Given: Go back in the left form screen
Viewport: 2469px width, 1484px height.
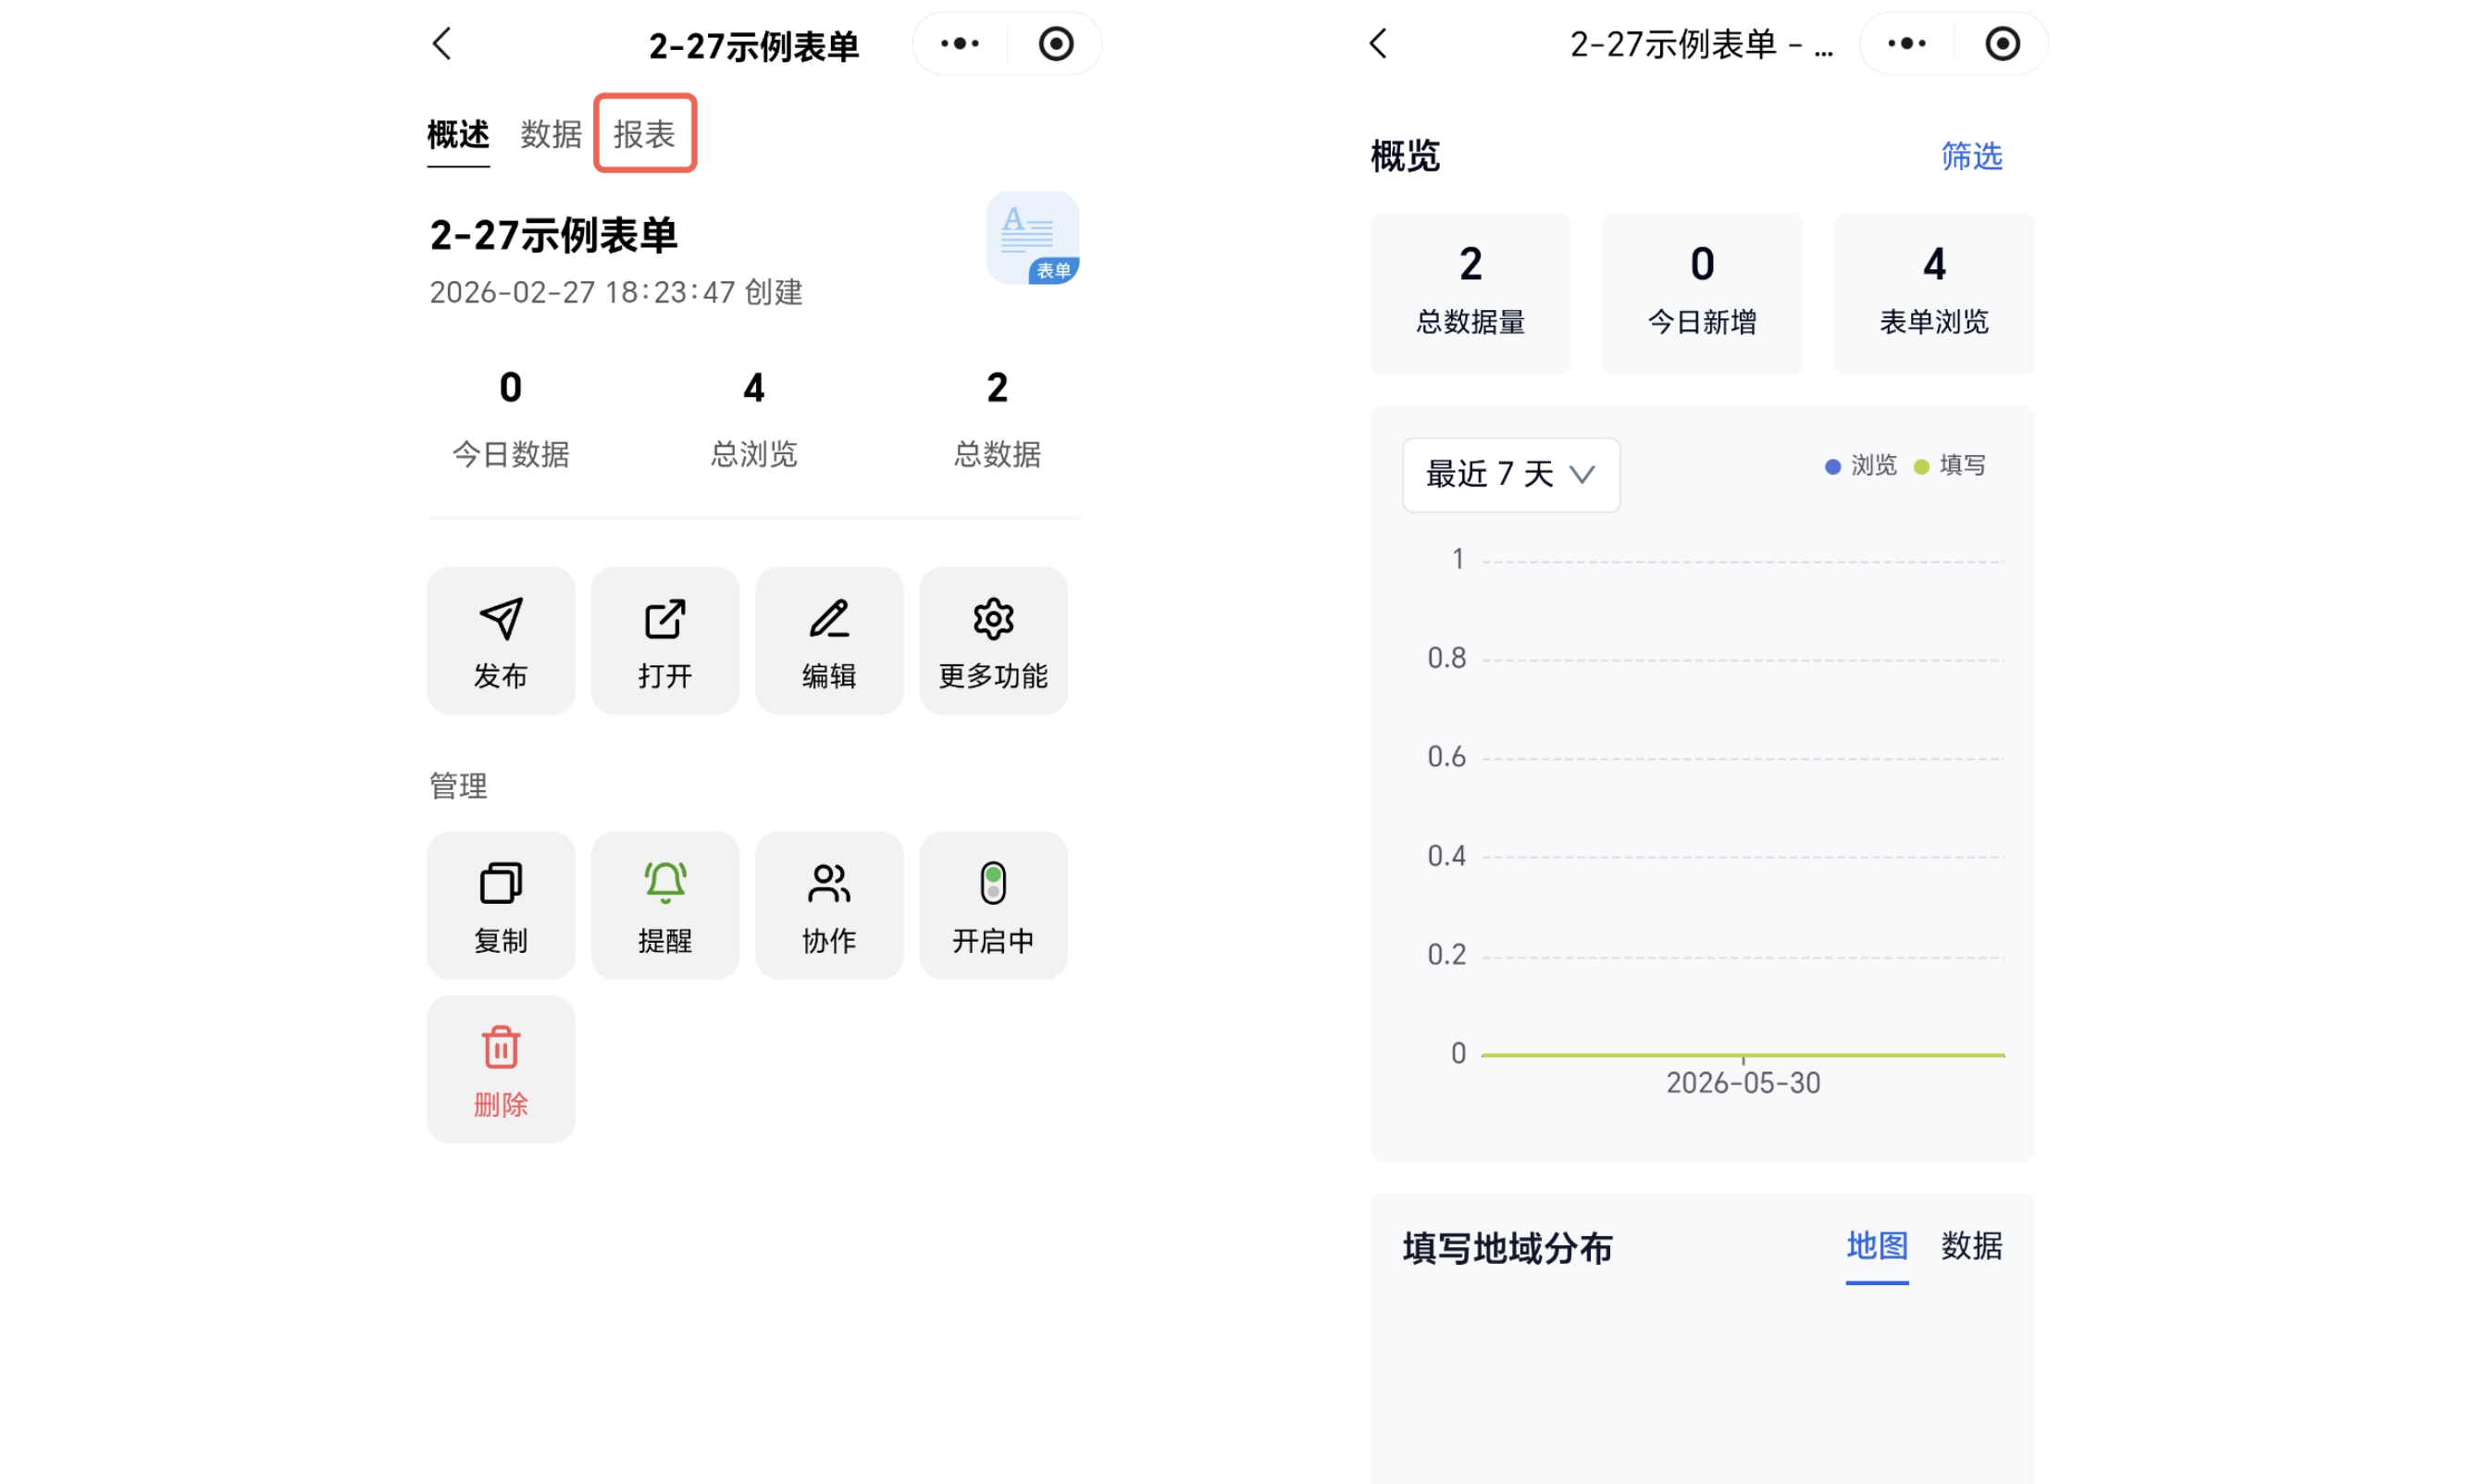Looking at the screenshot, I should [x=442, y=44].
